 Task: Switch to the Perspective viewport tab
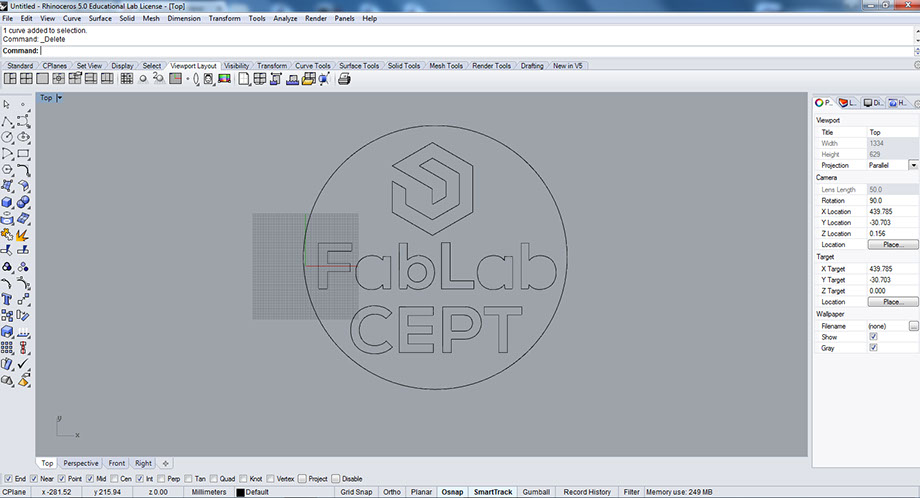coord(81,463)
